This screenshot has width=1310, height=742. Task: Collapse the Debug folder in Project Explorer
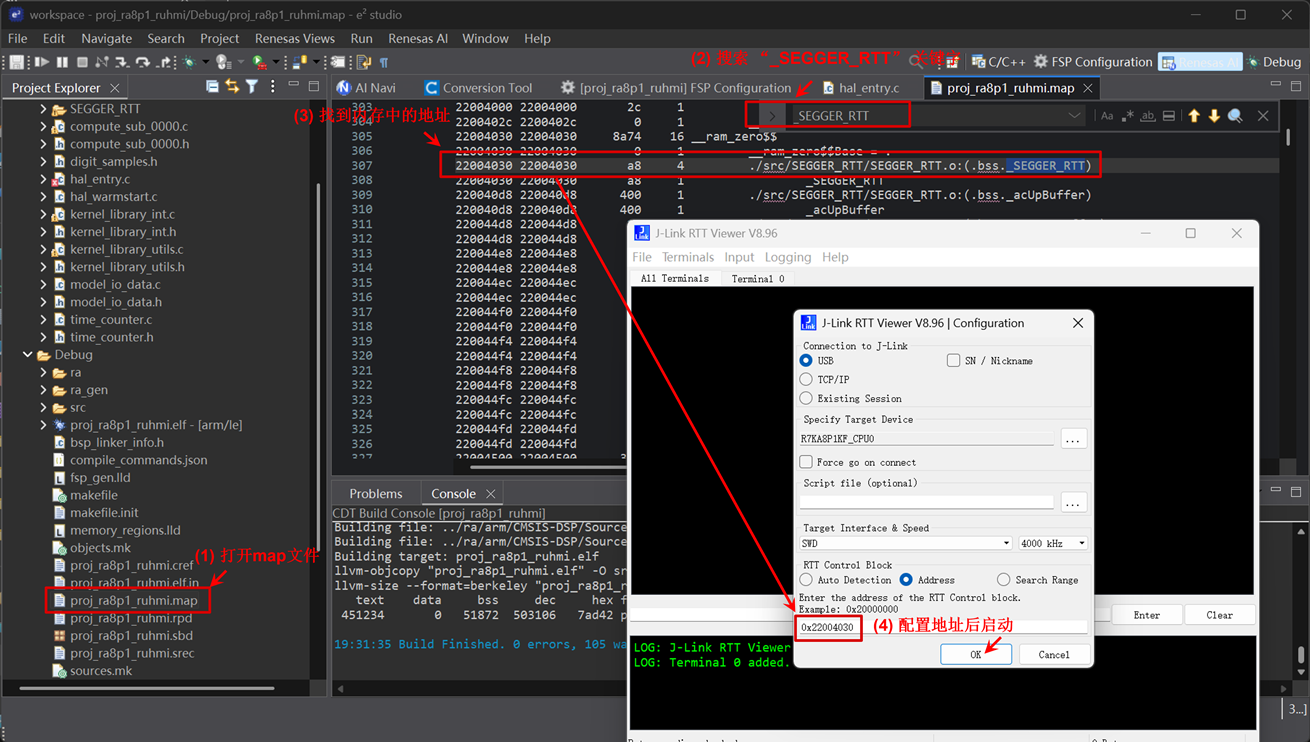(x=28, y=355)
